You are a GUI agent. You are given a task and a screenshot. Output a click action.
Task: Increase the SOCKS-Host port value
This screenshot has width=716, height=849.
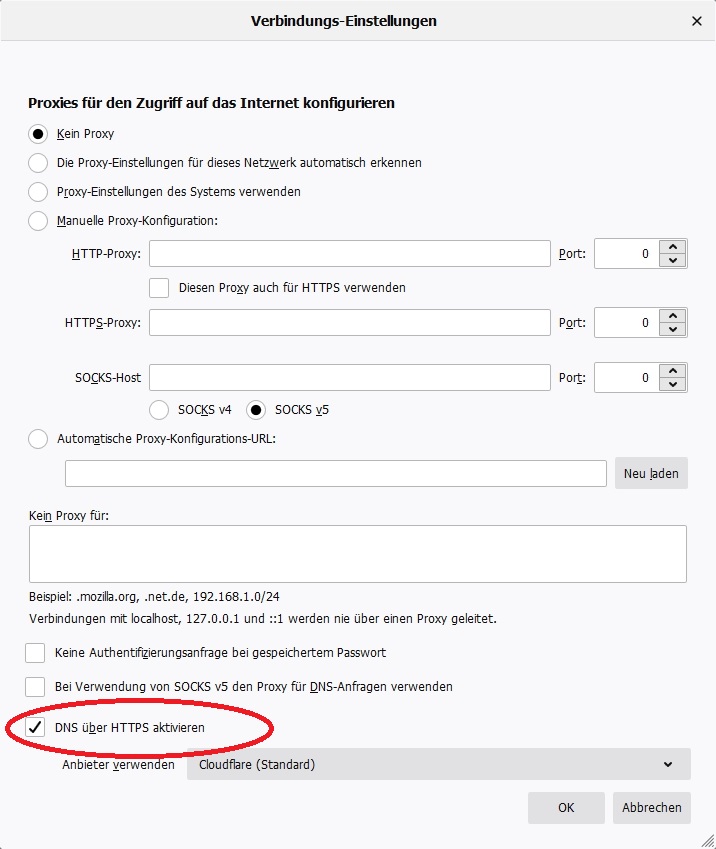point(675,371)
